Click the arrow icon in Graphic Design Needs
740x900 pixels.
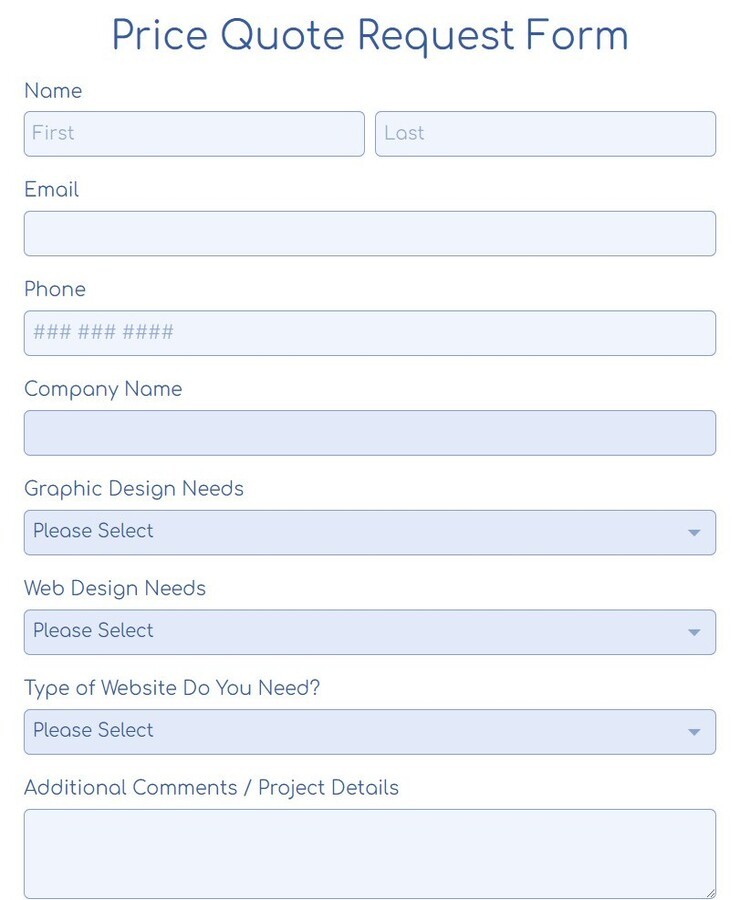pyautogui.click(x=694, y=533)
